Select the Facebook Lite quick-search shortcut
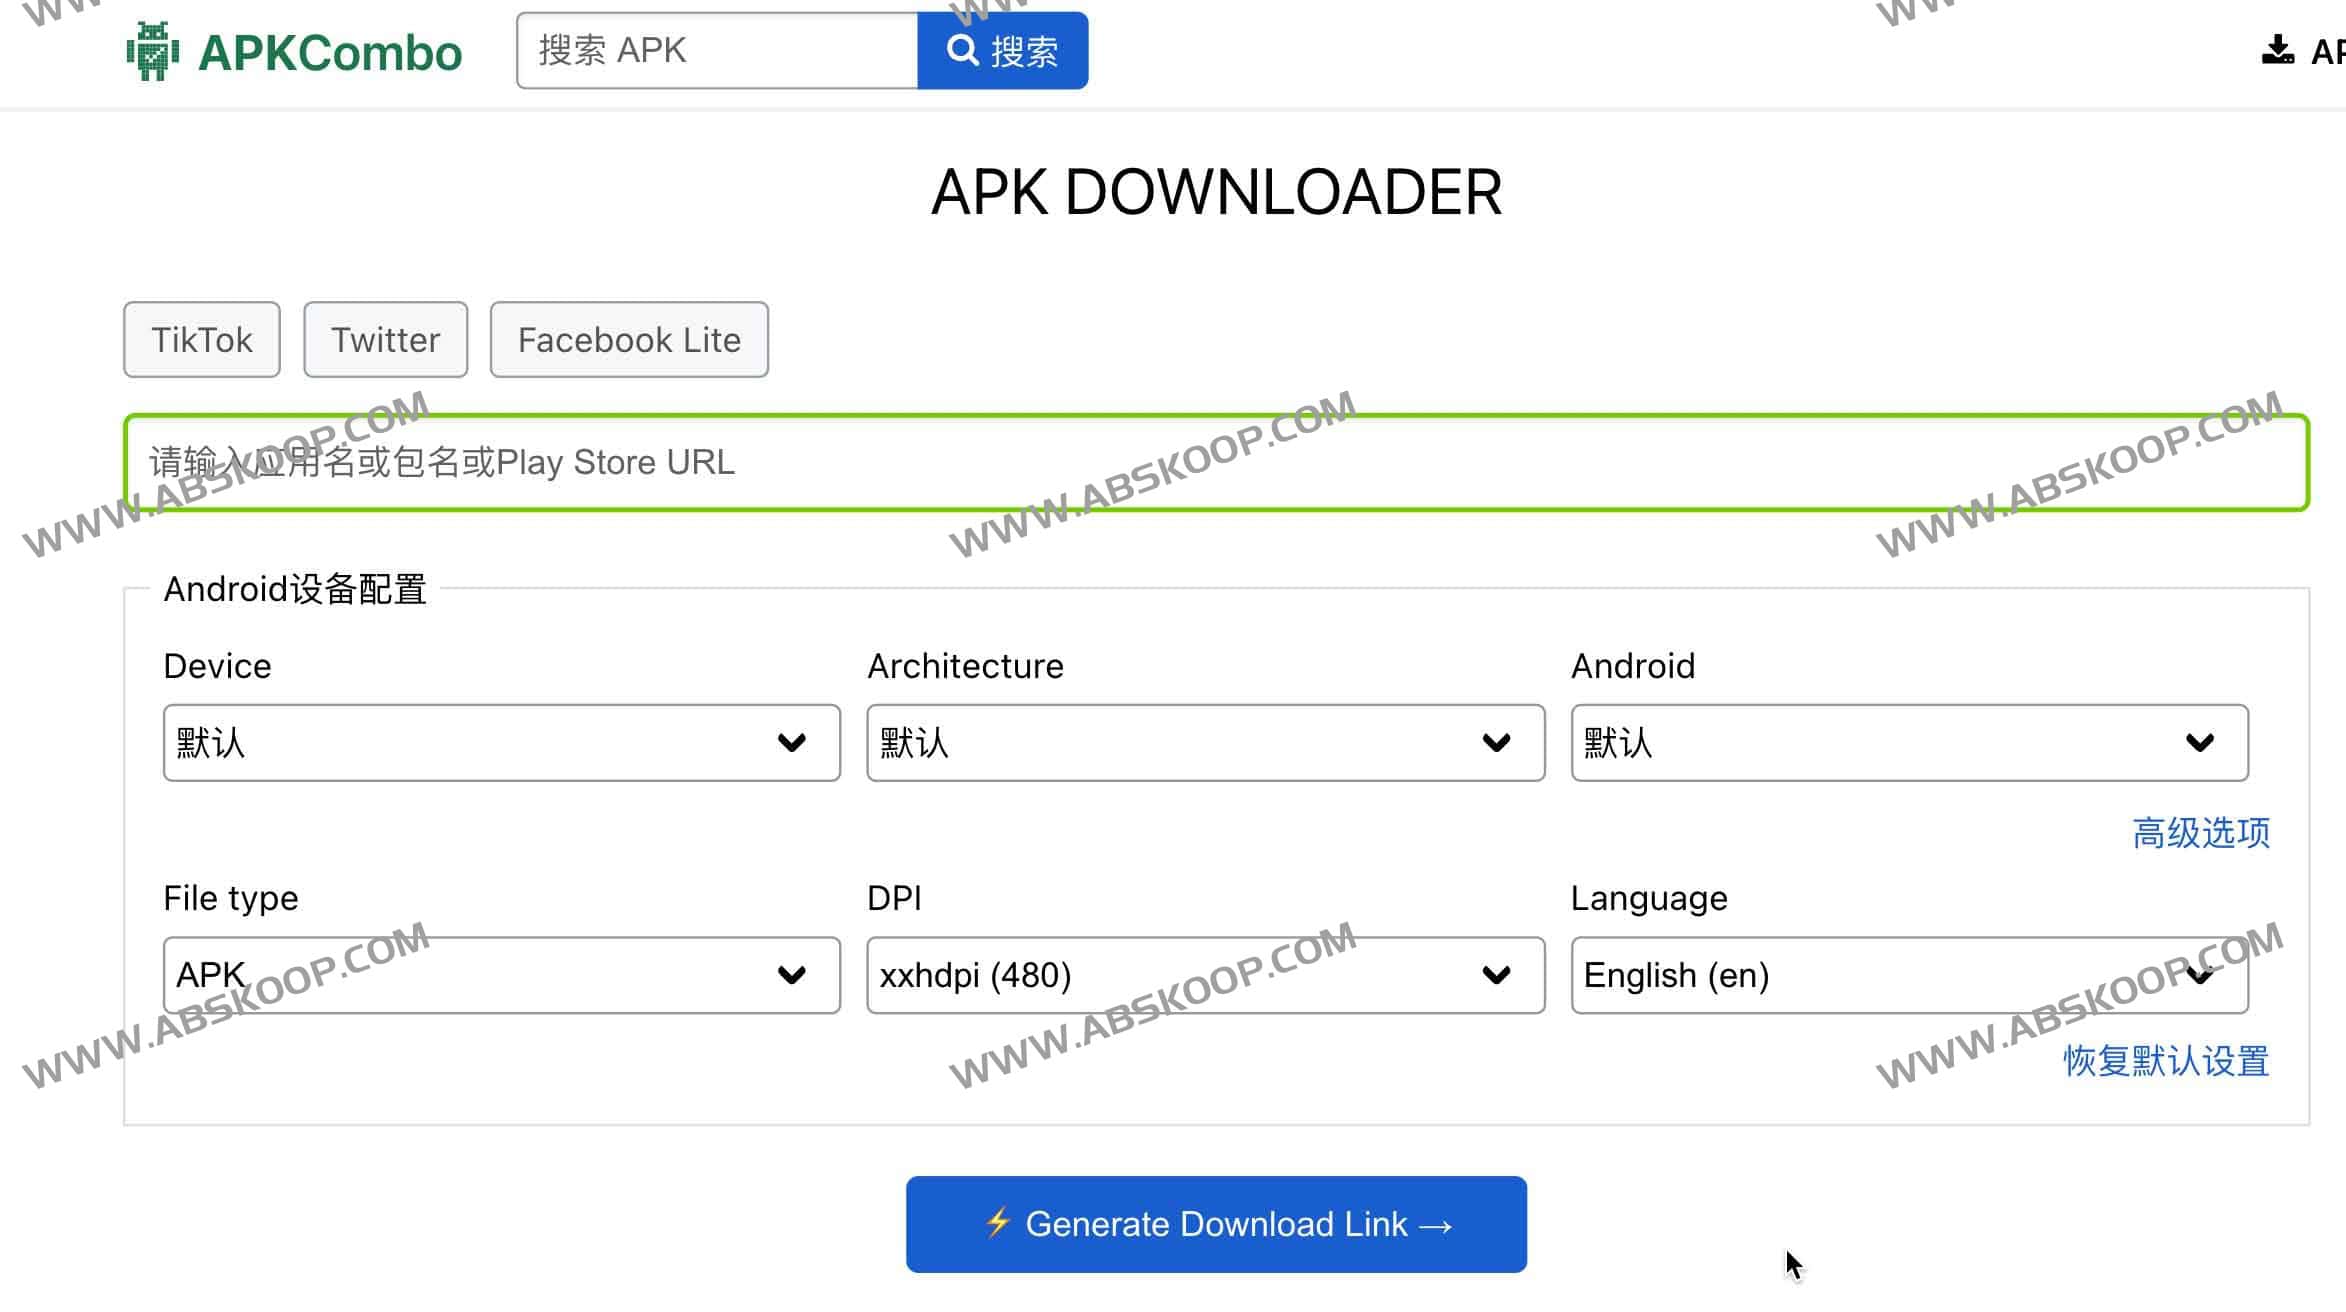Screen dimensions: 2346x1312 click(x=628, y=339)
